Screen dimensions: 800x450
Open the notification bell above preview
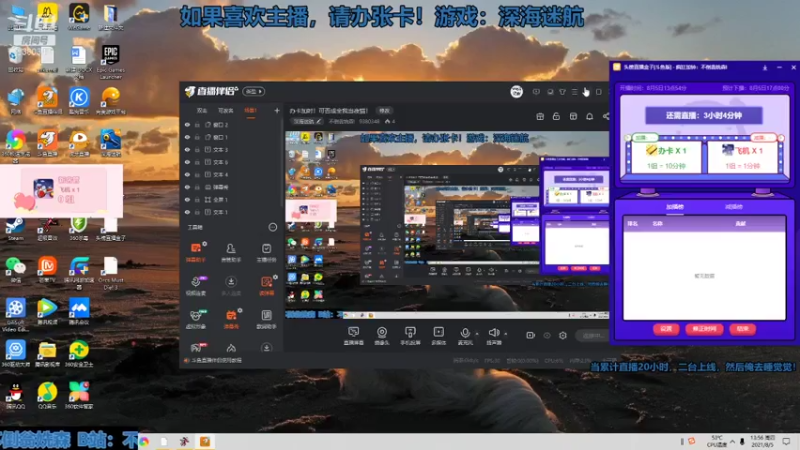pos(589,116)
